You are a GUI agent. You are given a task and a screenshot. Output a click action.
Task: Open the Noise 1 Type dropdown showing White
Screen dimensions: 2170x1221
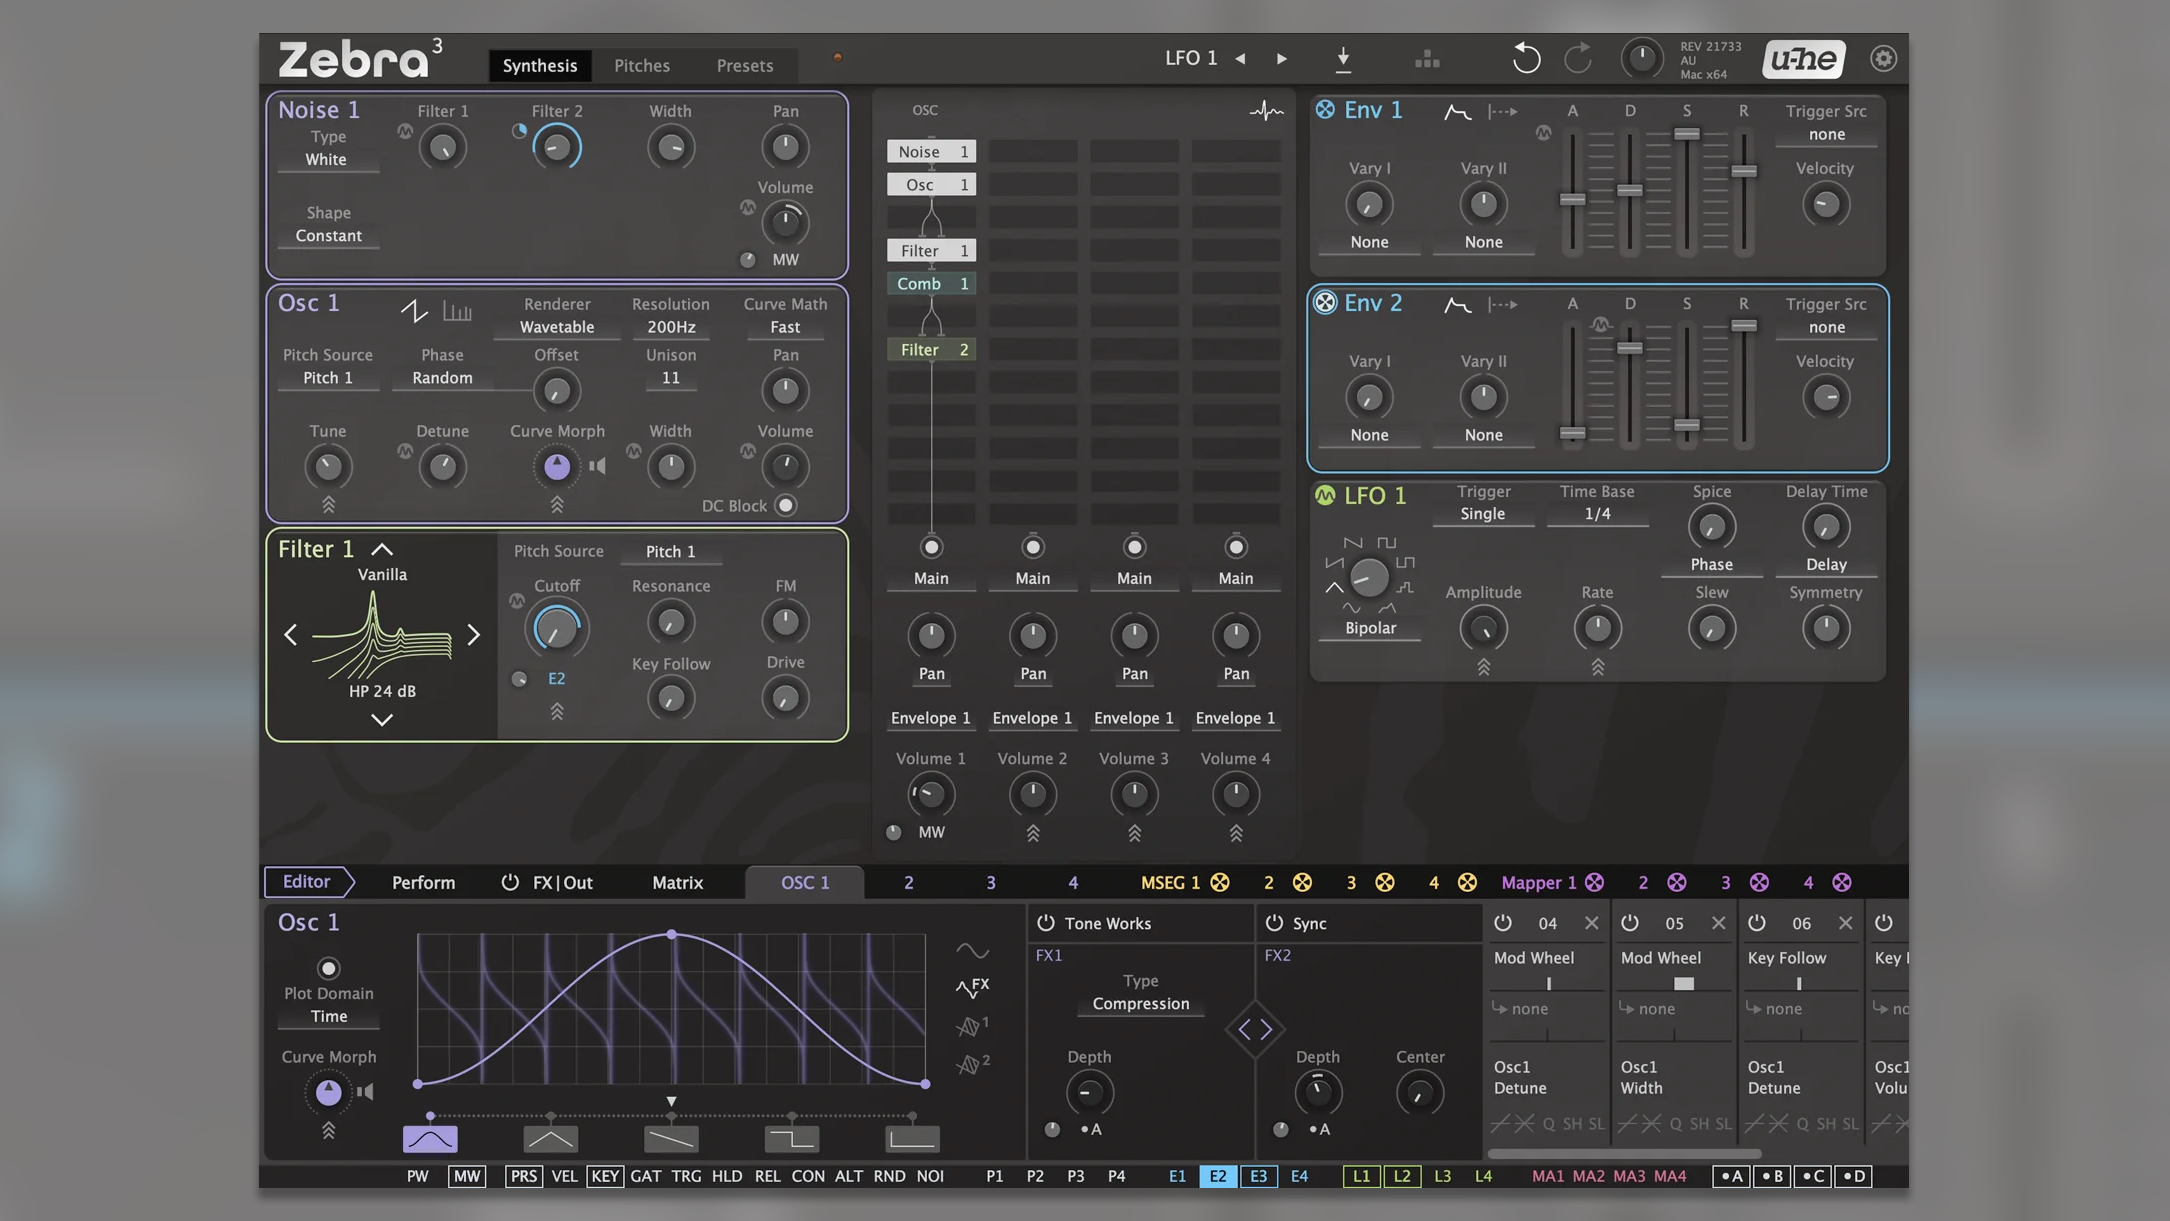coord(327,158)
